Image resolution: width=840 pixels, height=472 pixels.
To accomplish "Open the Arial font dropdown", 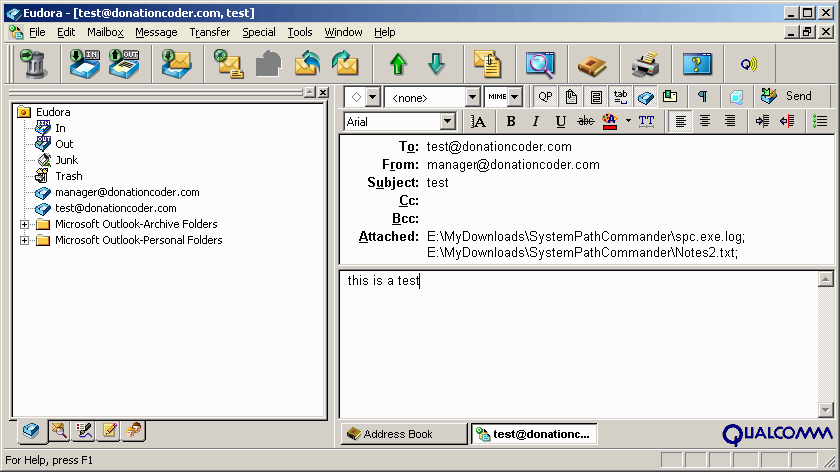I will point(448,122).
